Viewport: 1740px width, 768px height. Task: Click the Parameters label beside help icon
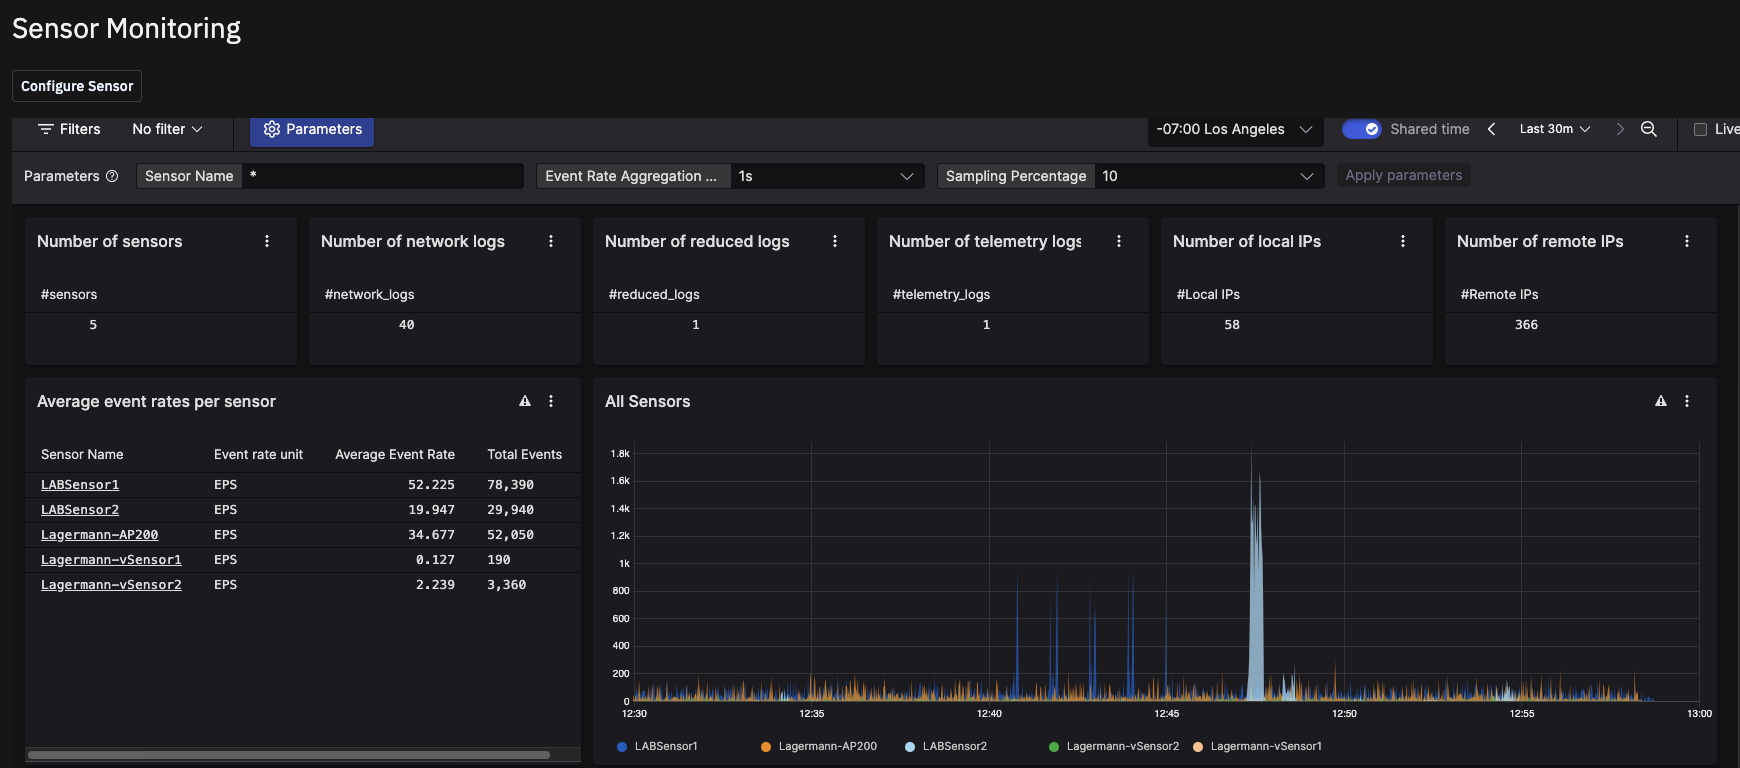pos(61,176)
